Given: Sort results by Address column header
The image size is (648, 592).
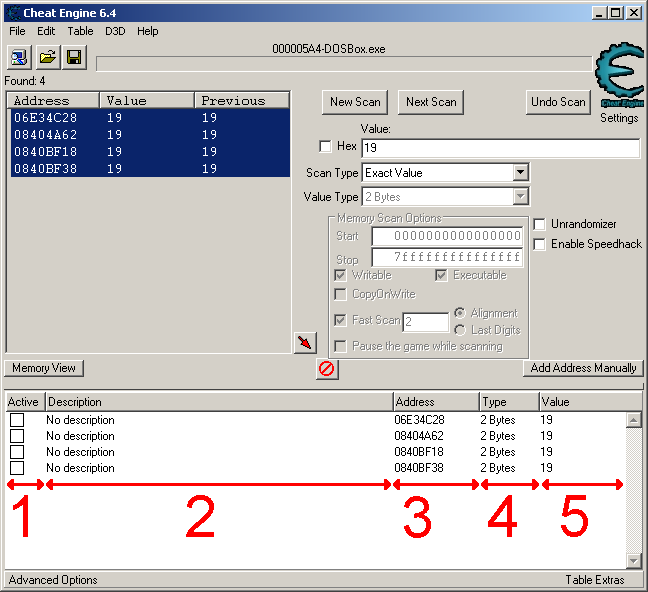Looking at the screenshot, I should tap(53, 100).
